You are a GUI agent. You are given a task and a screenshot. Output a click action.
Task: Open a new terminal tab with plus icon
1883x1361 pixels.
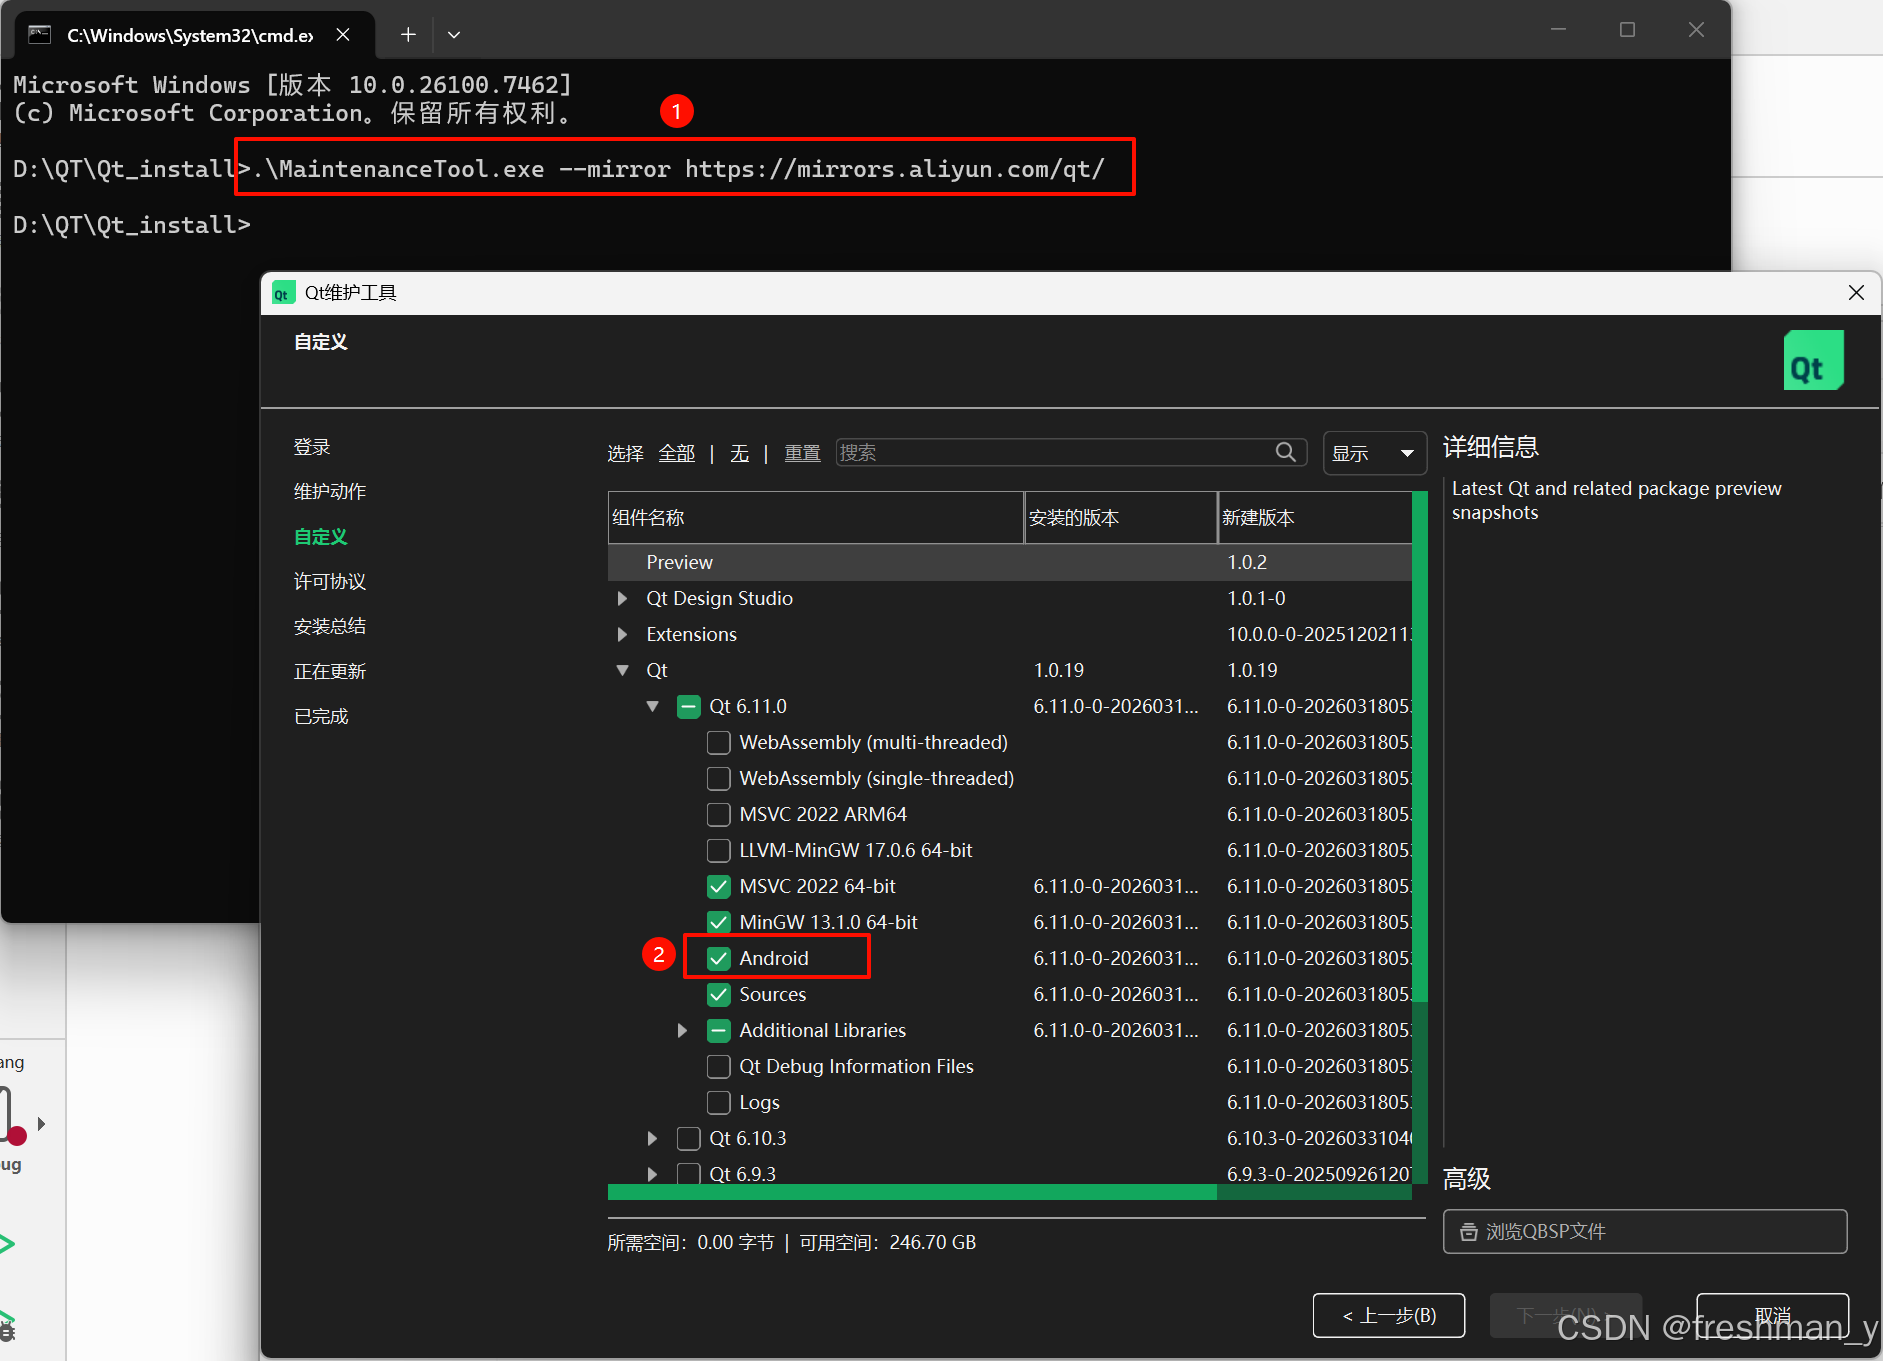pyautogui.click(x=408, y=35)
